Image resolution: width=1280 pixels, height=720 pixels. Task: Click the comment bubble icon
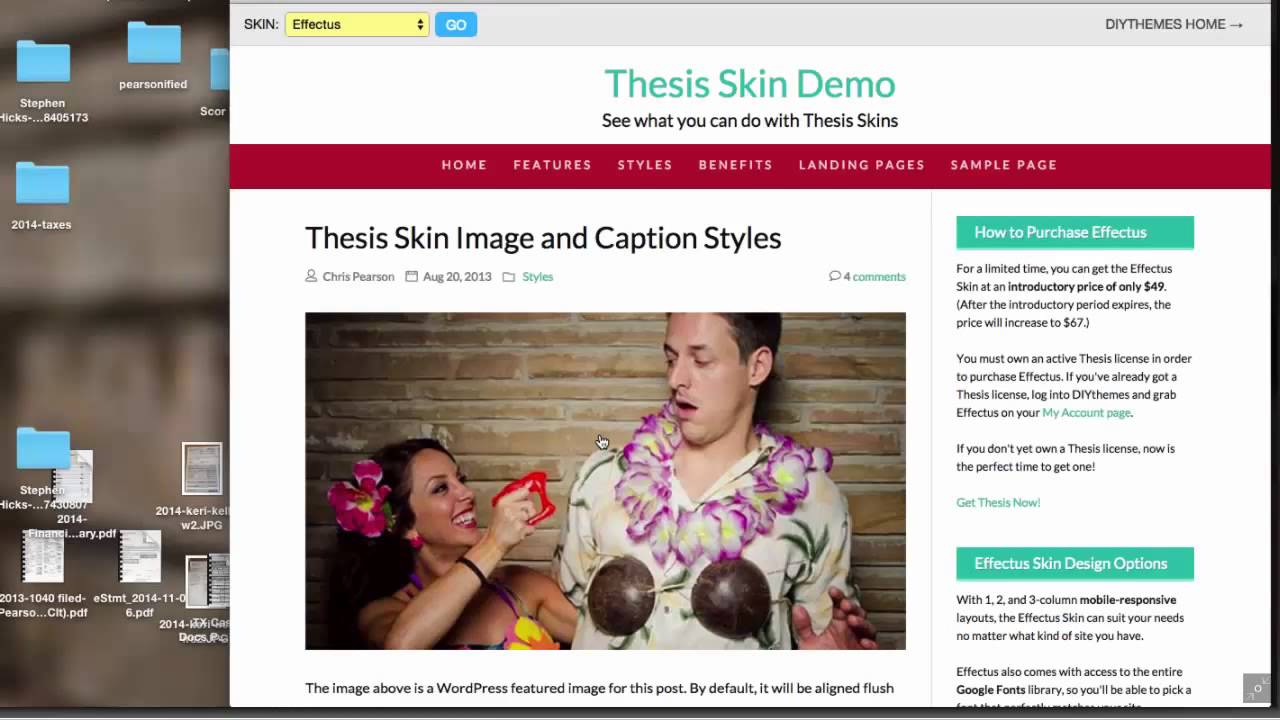tap(835, 276)
